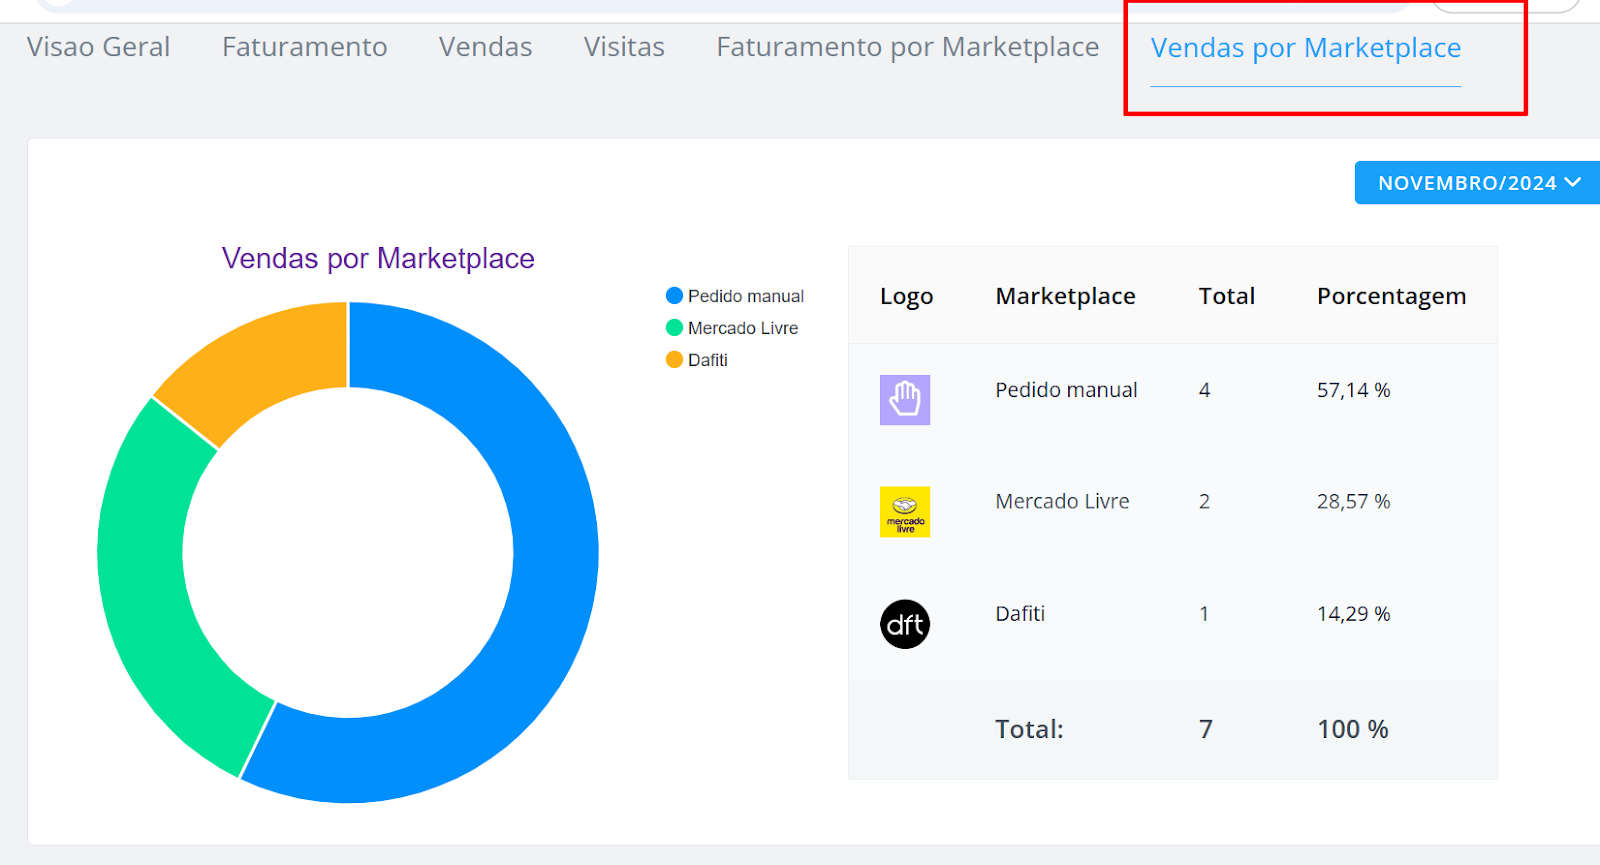The width and height of the screenshot is (1600, 865).
Task: Click the 14,29 % percentage cell
Action: [1353, 613]
